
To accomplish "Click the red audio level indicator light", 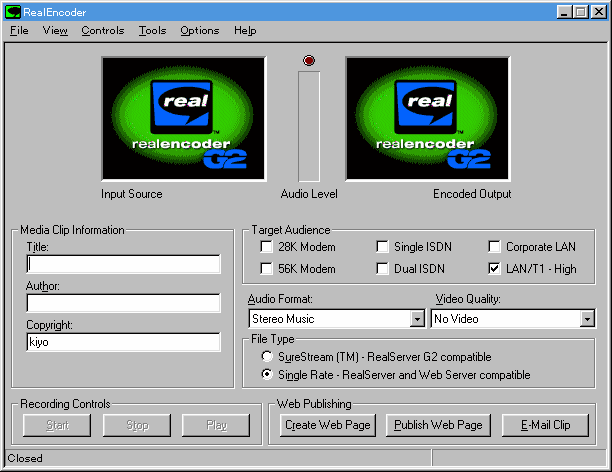I will [308, 61].
